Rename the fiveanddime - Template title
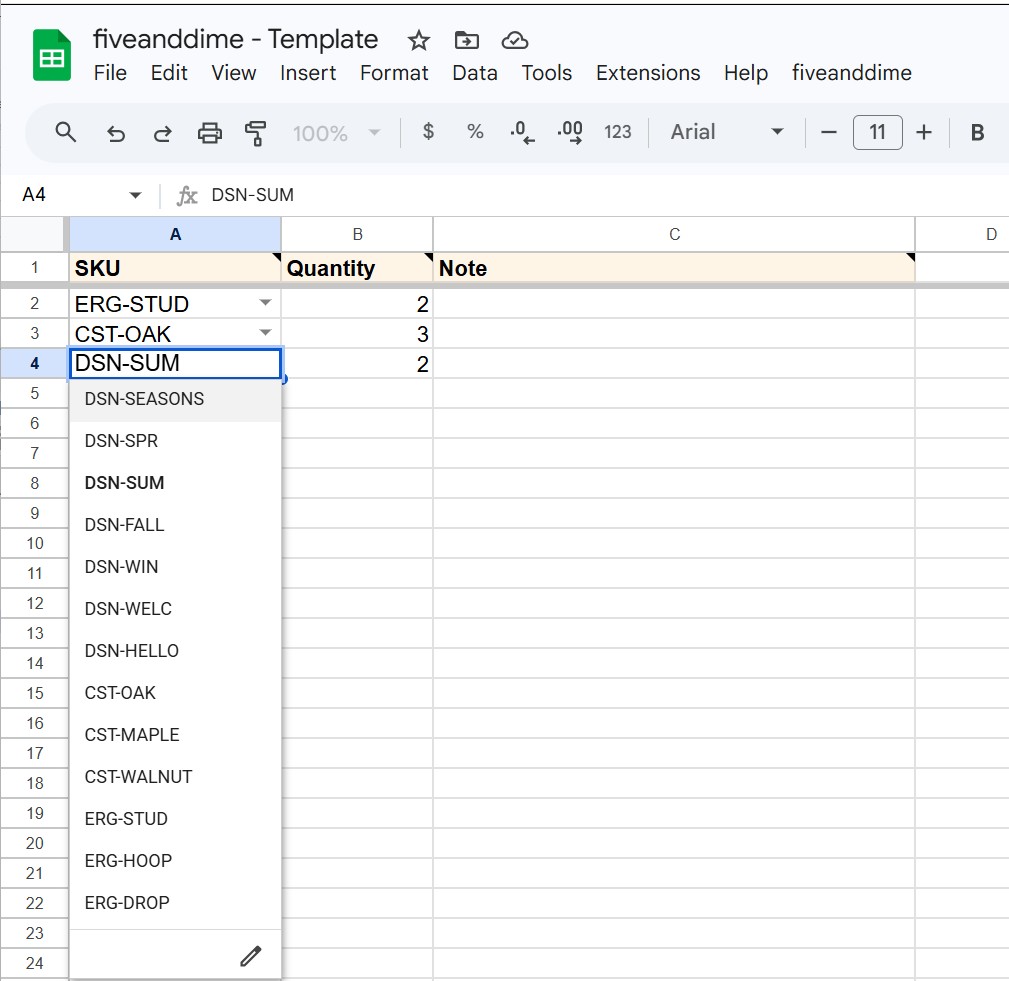Image resolution: width=1009 pixels, height=981 pixels. tap(236, 40)
